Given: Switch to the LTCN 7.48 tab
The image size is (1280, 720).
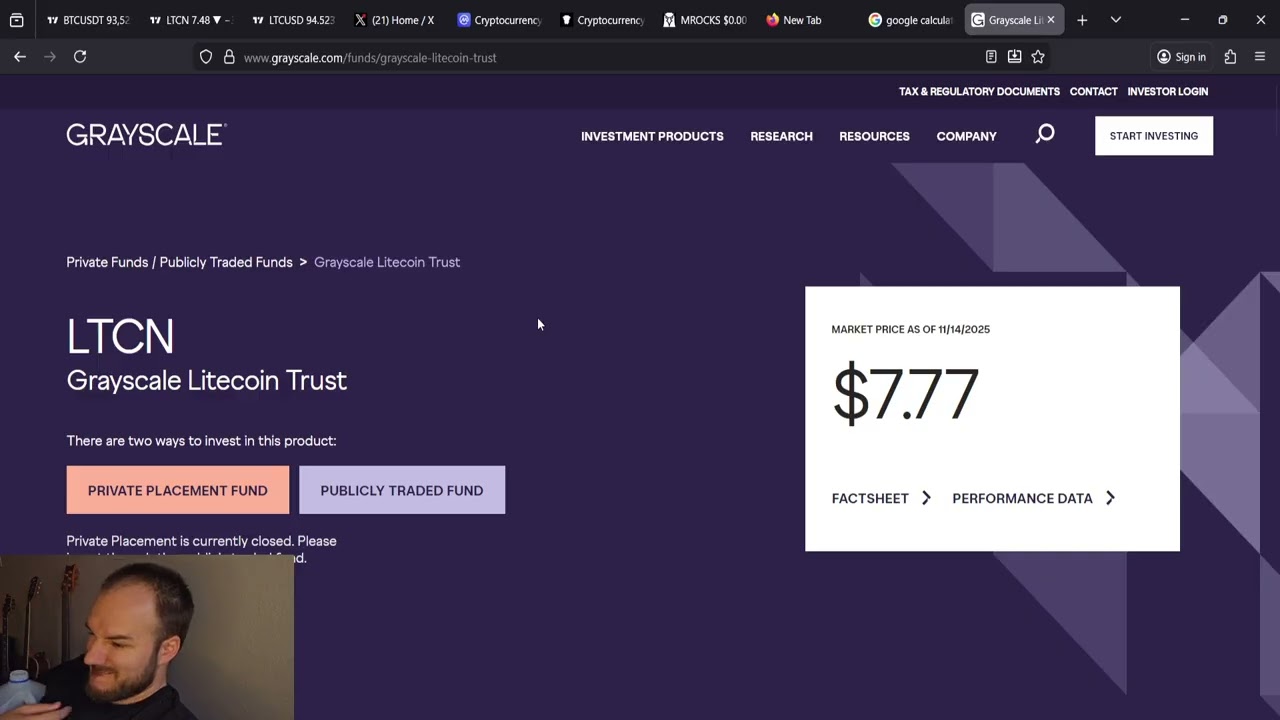Looking at the screenshot, I should tap(190, 20).
